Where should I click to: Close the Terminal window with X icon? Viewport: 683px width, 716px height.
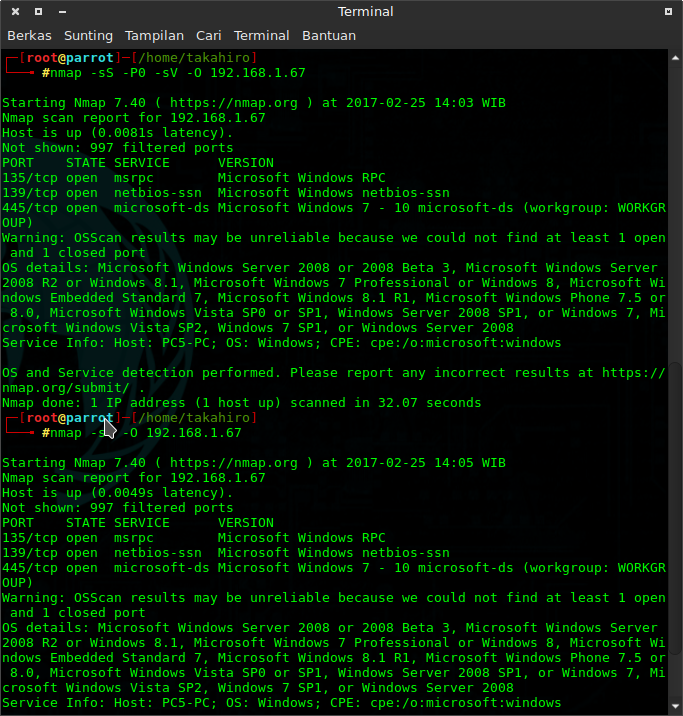click(16, 11)
